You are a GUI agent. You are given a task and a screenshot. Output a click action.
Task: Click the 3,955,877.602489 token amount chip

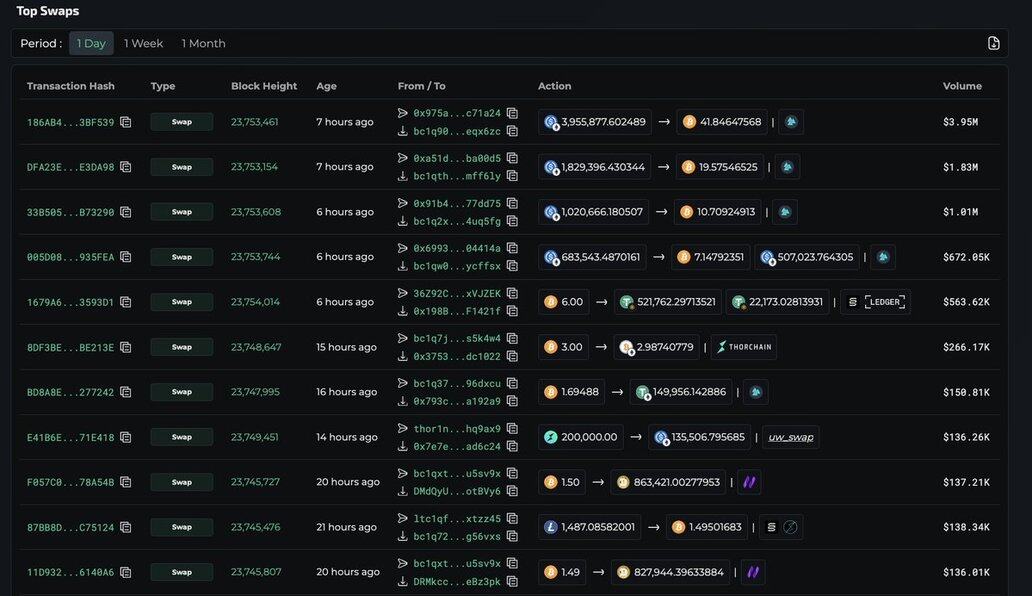point(595,122)
